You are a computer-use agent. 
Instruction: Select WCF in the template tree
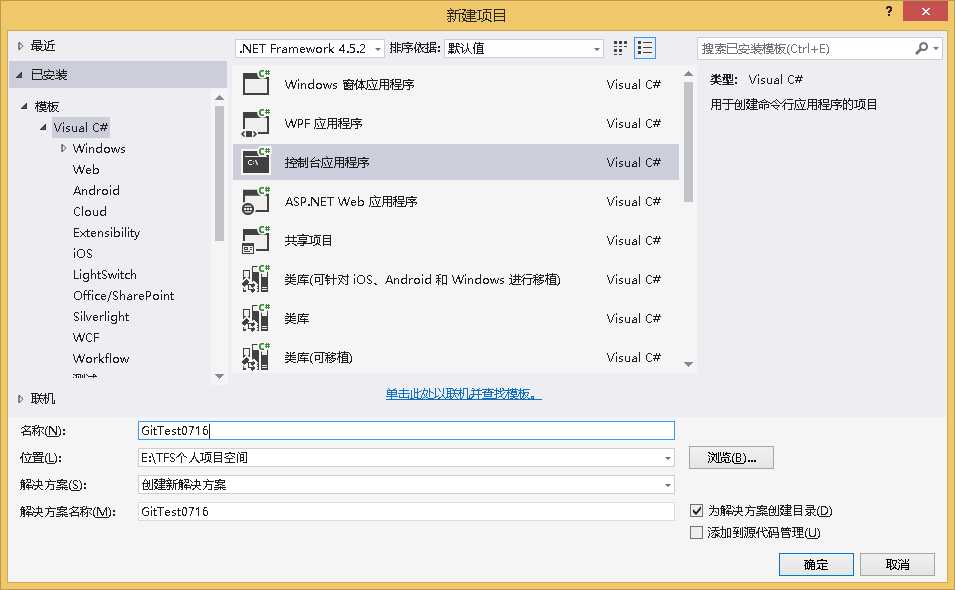pyautogui.click(x=86, y=337)
